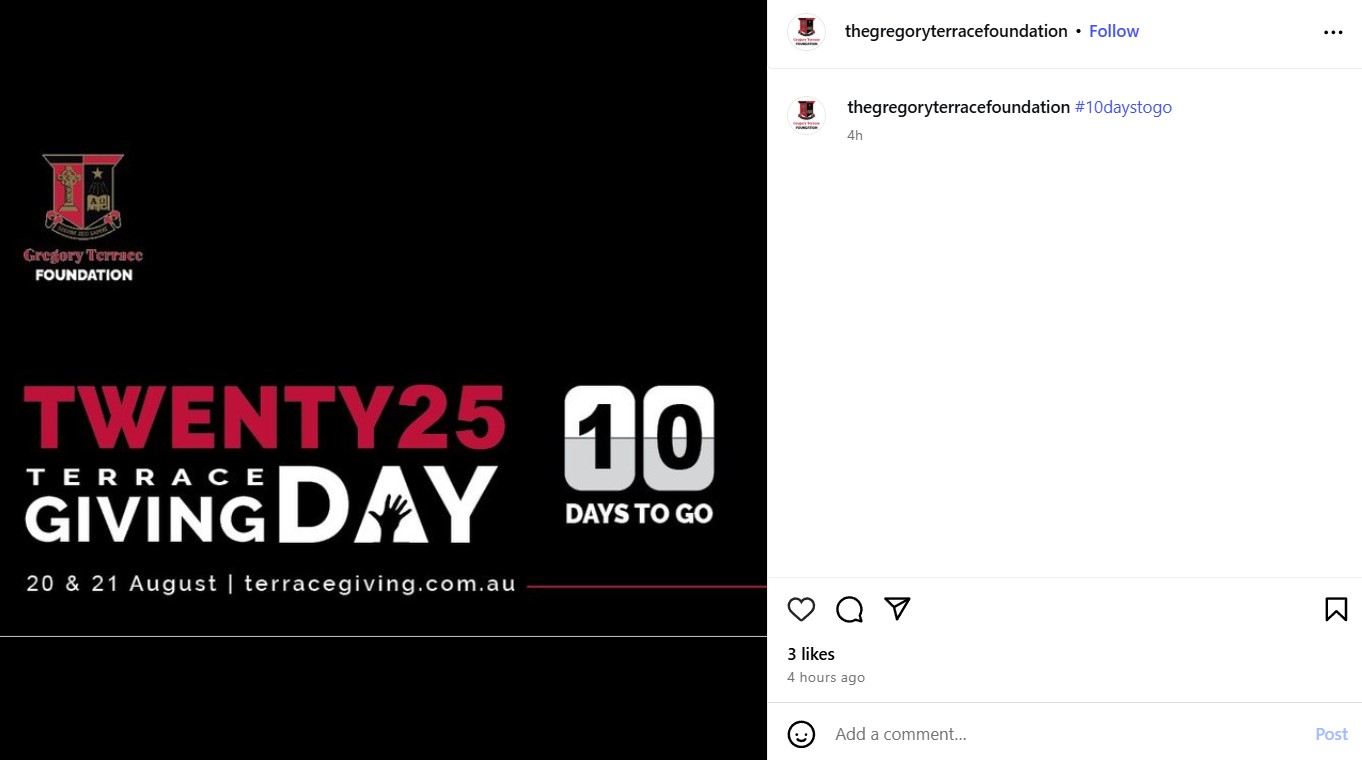
Task: Click the 10 days to go counter
Action: [639, 456]
